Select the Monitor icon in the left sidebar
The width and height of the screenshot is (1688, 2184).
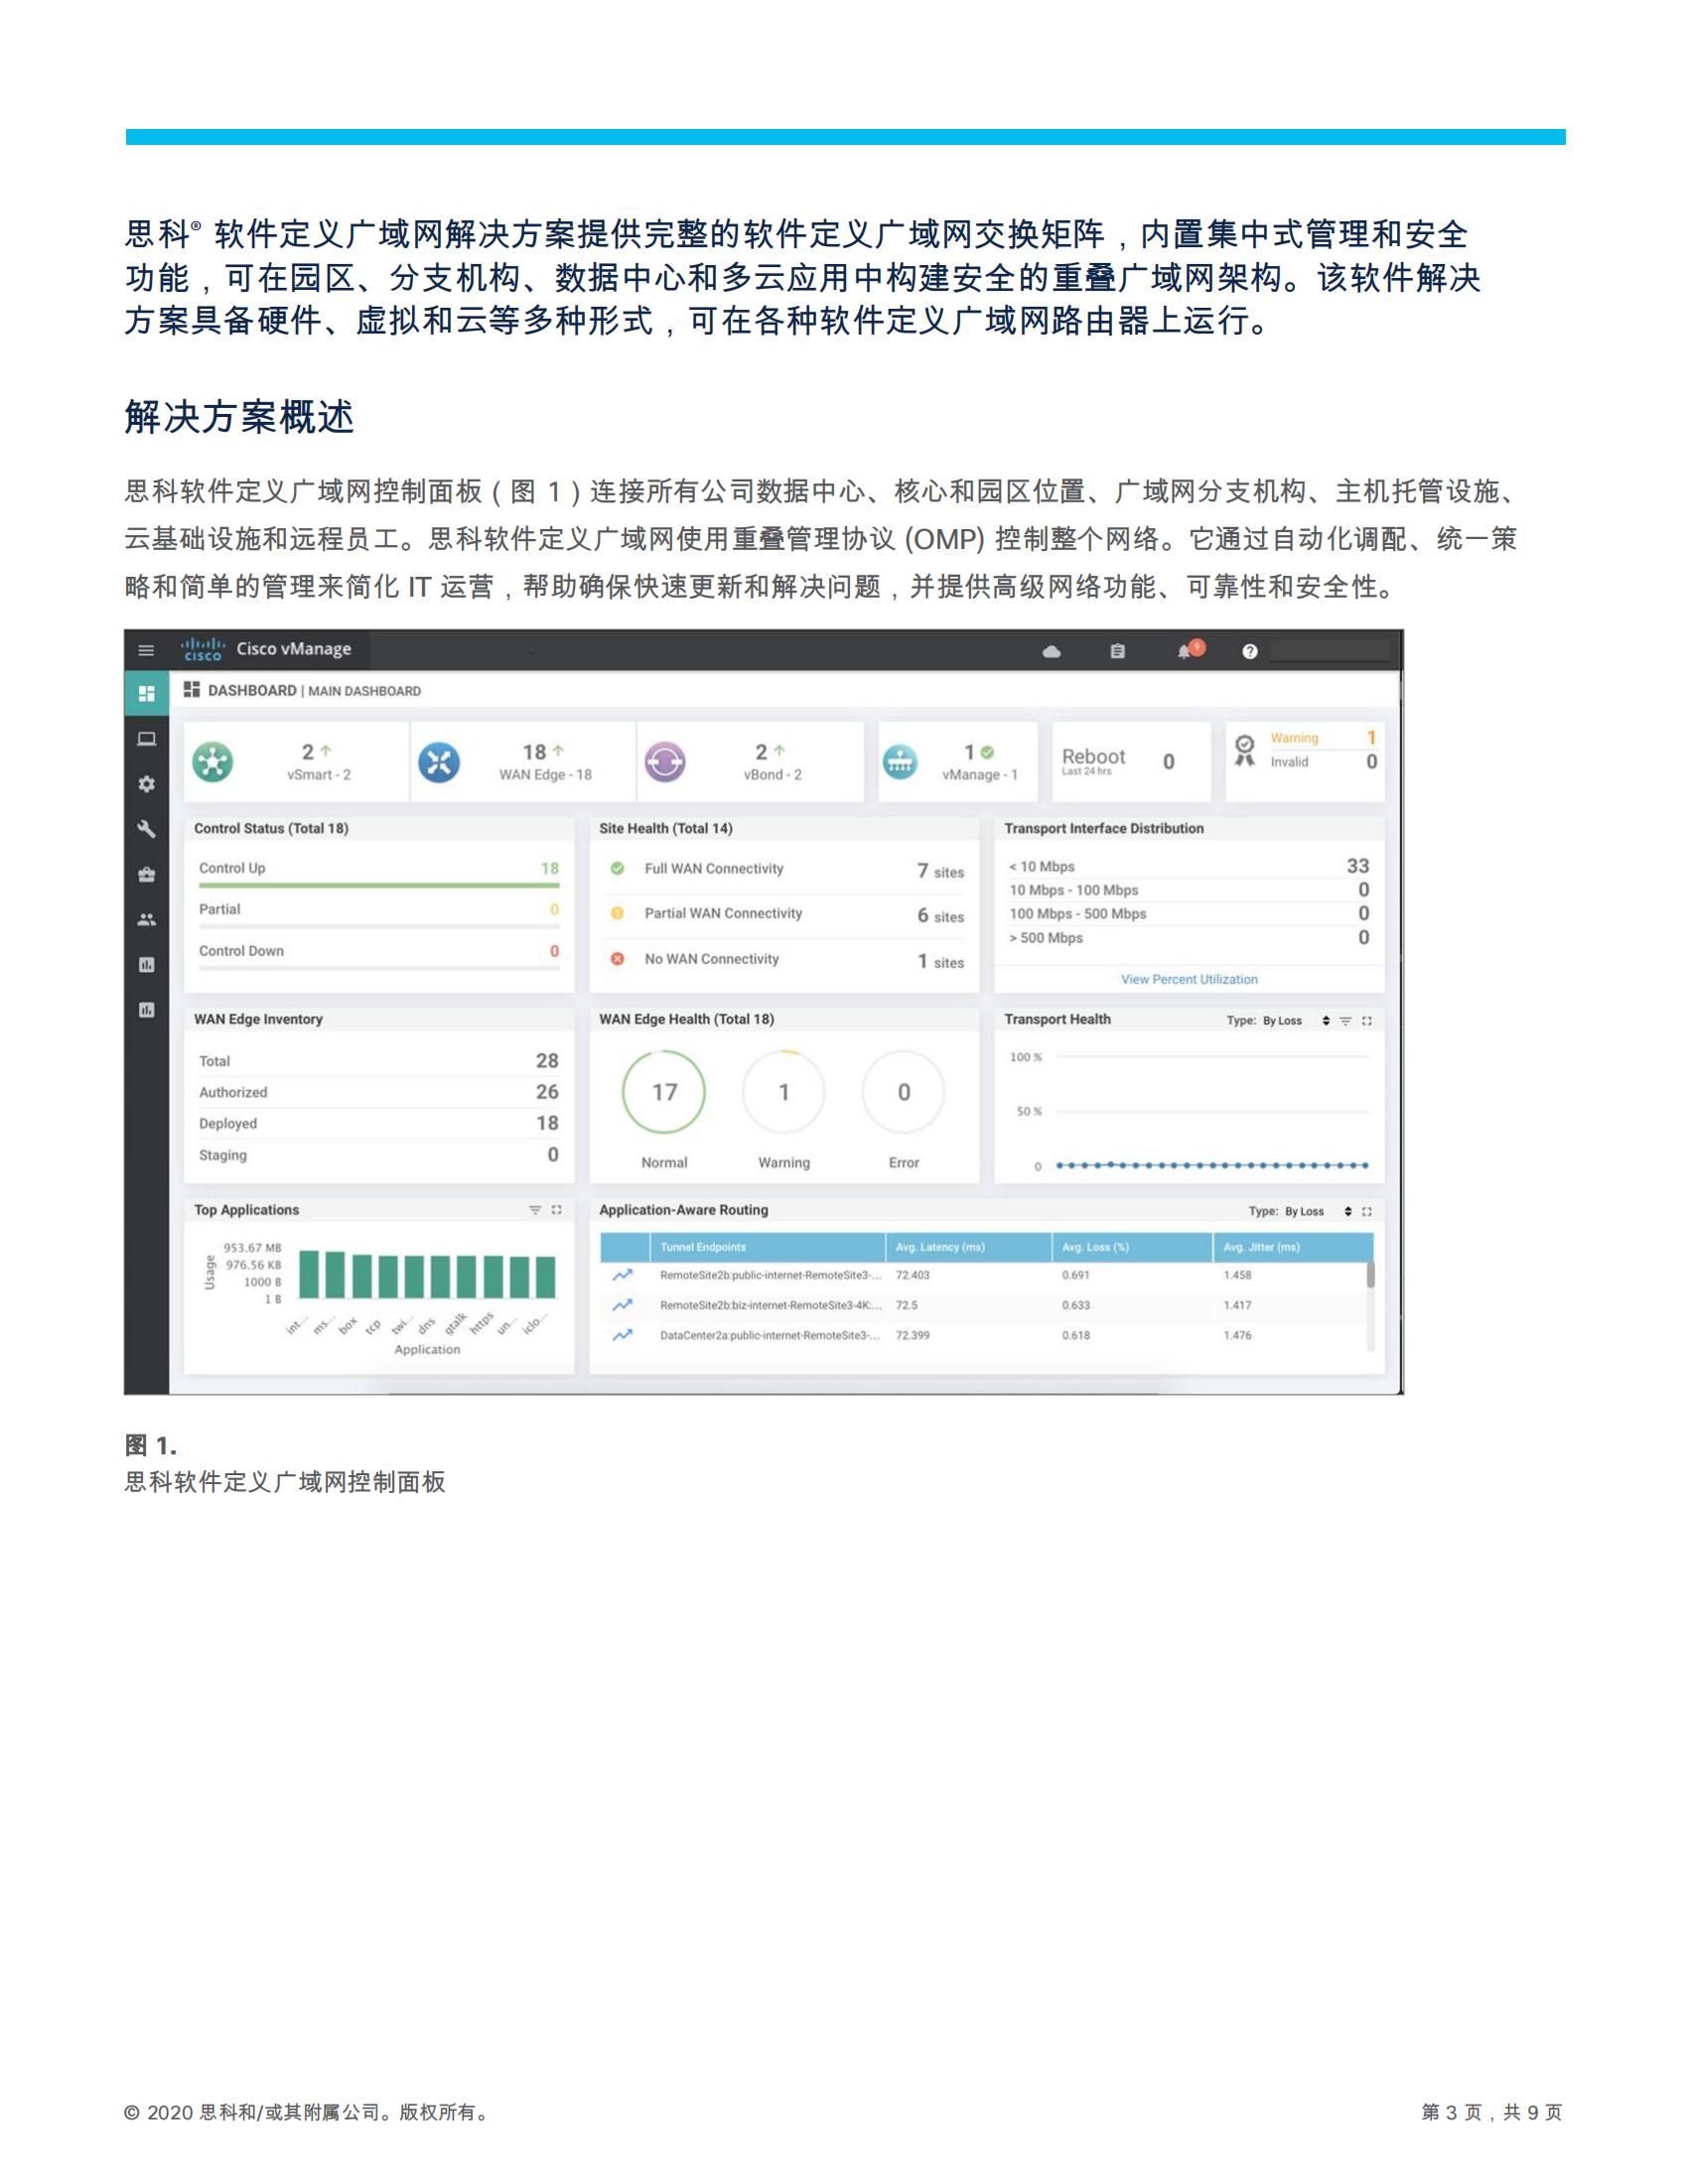click(x=149, y=740)
